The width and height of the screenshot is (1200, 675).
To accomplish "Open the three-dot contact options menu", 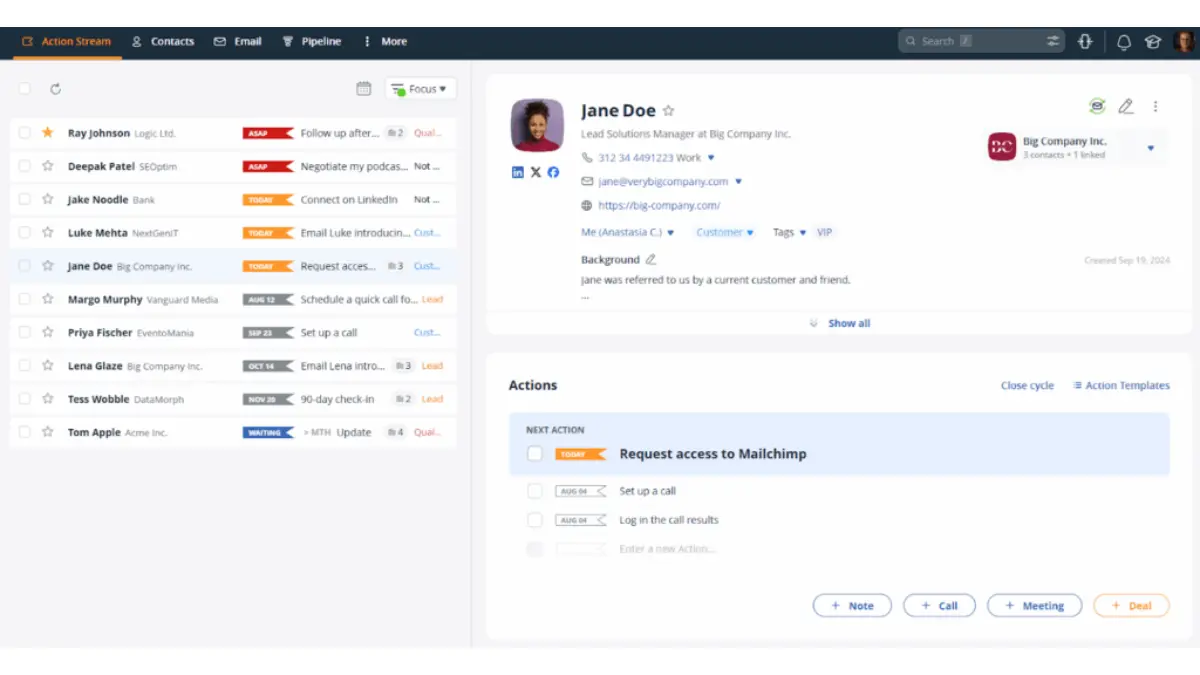I will [x=1156, y=105].
